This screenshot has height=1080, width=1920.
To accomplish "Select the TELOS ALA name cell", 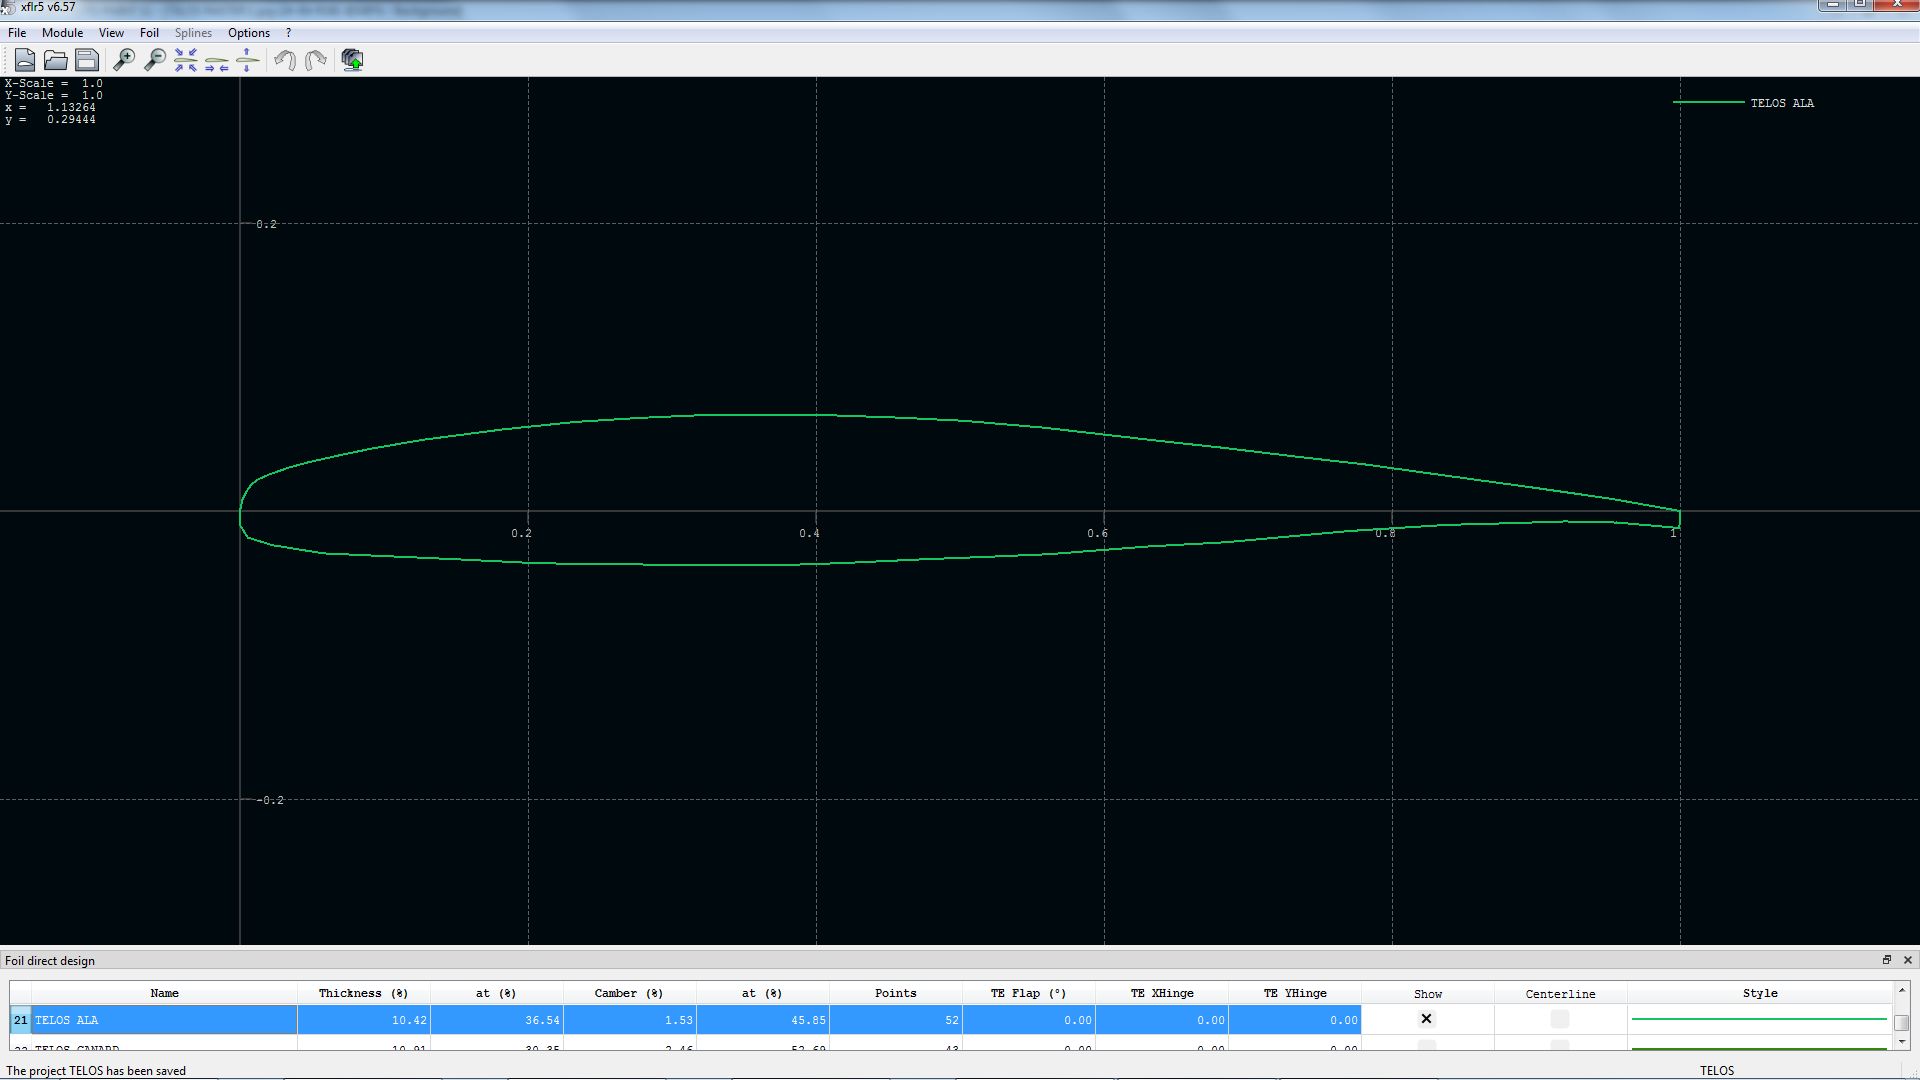I will (165, 1020).
